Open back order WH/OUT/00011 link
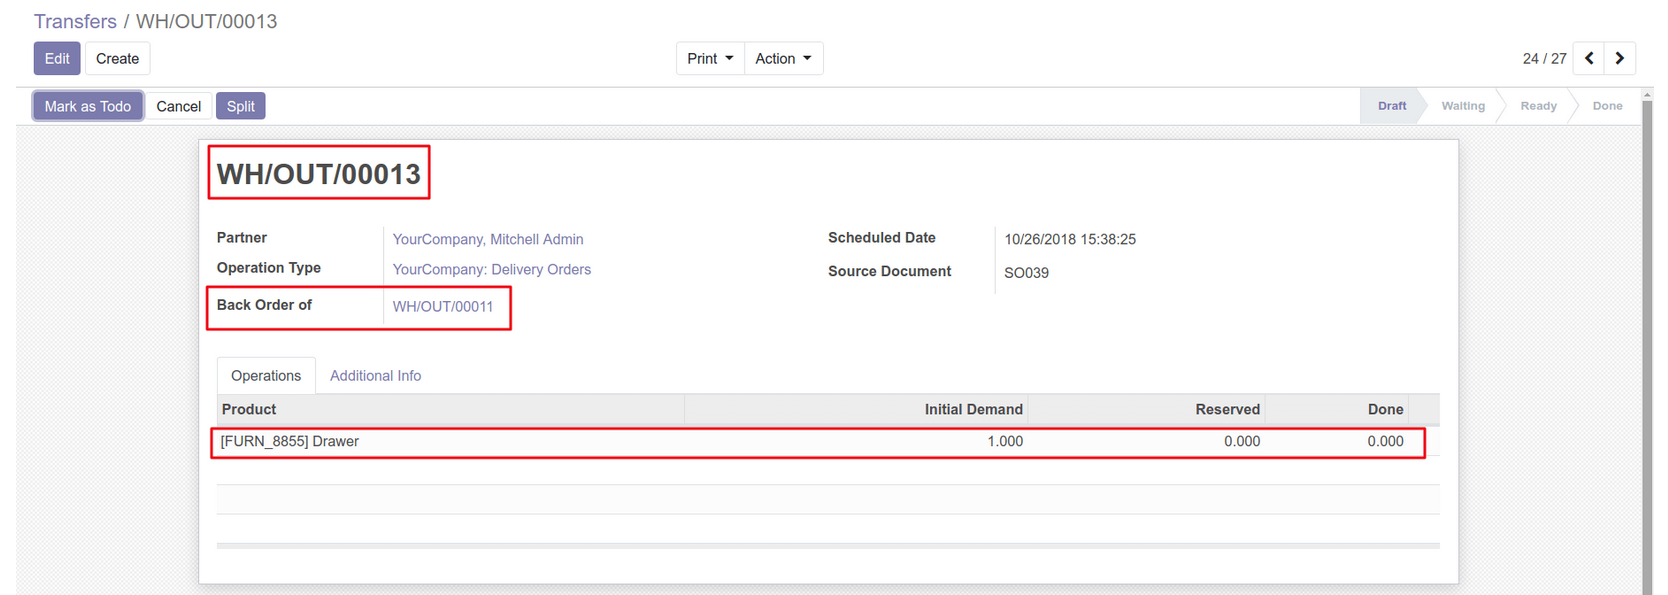Image resolution: width=1668 pixels, height=595 pixels. (442, 306)
